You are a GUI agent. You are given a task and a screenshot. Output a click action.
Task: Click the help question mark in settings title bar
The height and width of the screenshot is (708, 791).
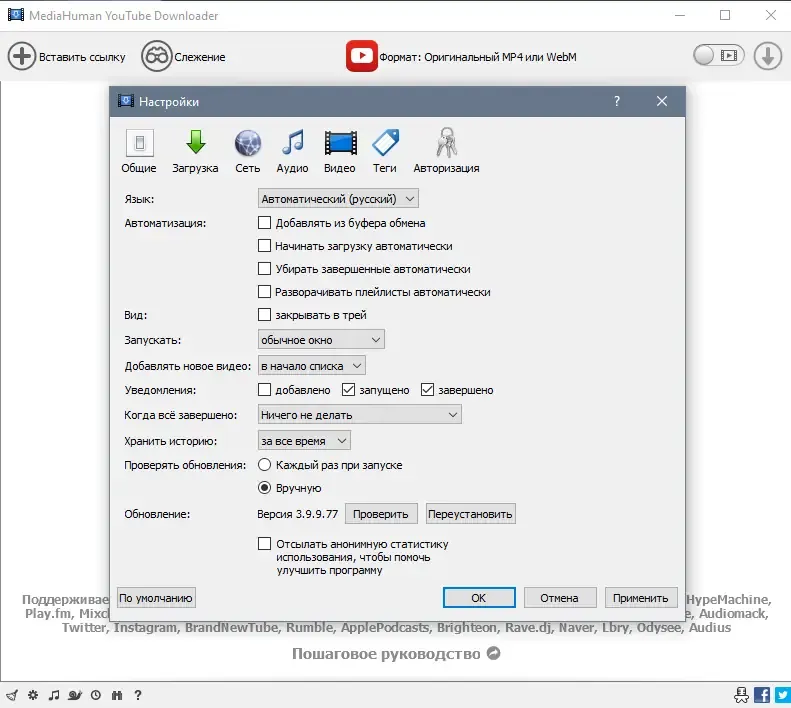616,101
